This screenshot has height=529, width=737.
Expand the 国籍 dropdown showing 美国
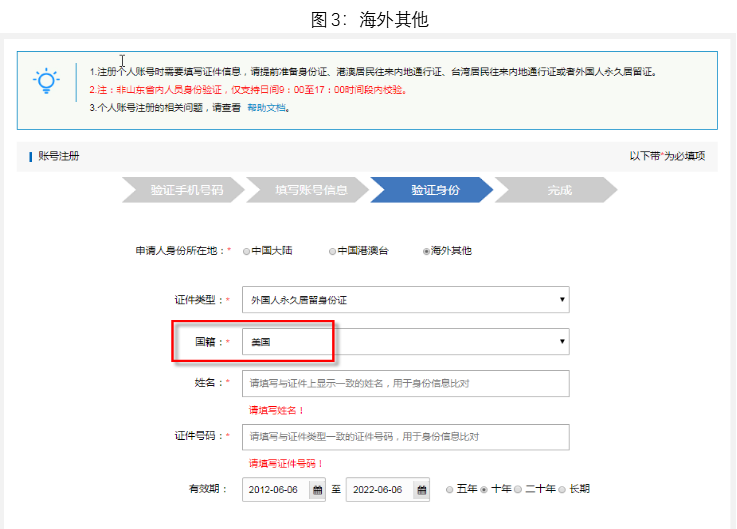tap(405, 342)
